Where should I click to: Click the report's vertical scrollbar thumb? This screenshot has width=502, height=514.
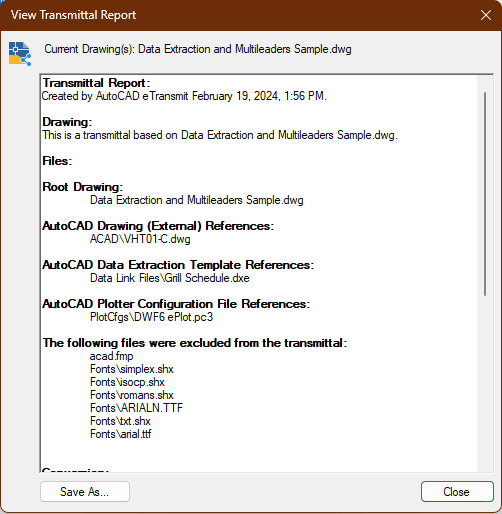point(485,194)
